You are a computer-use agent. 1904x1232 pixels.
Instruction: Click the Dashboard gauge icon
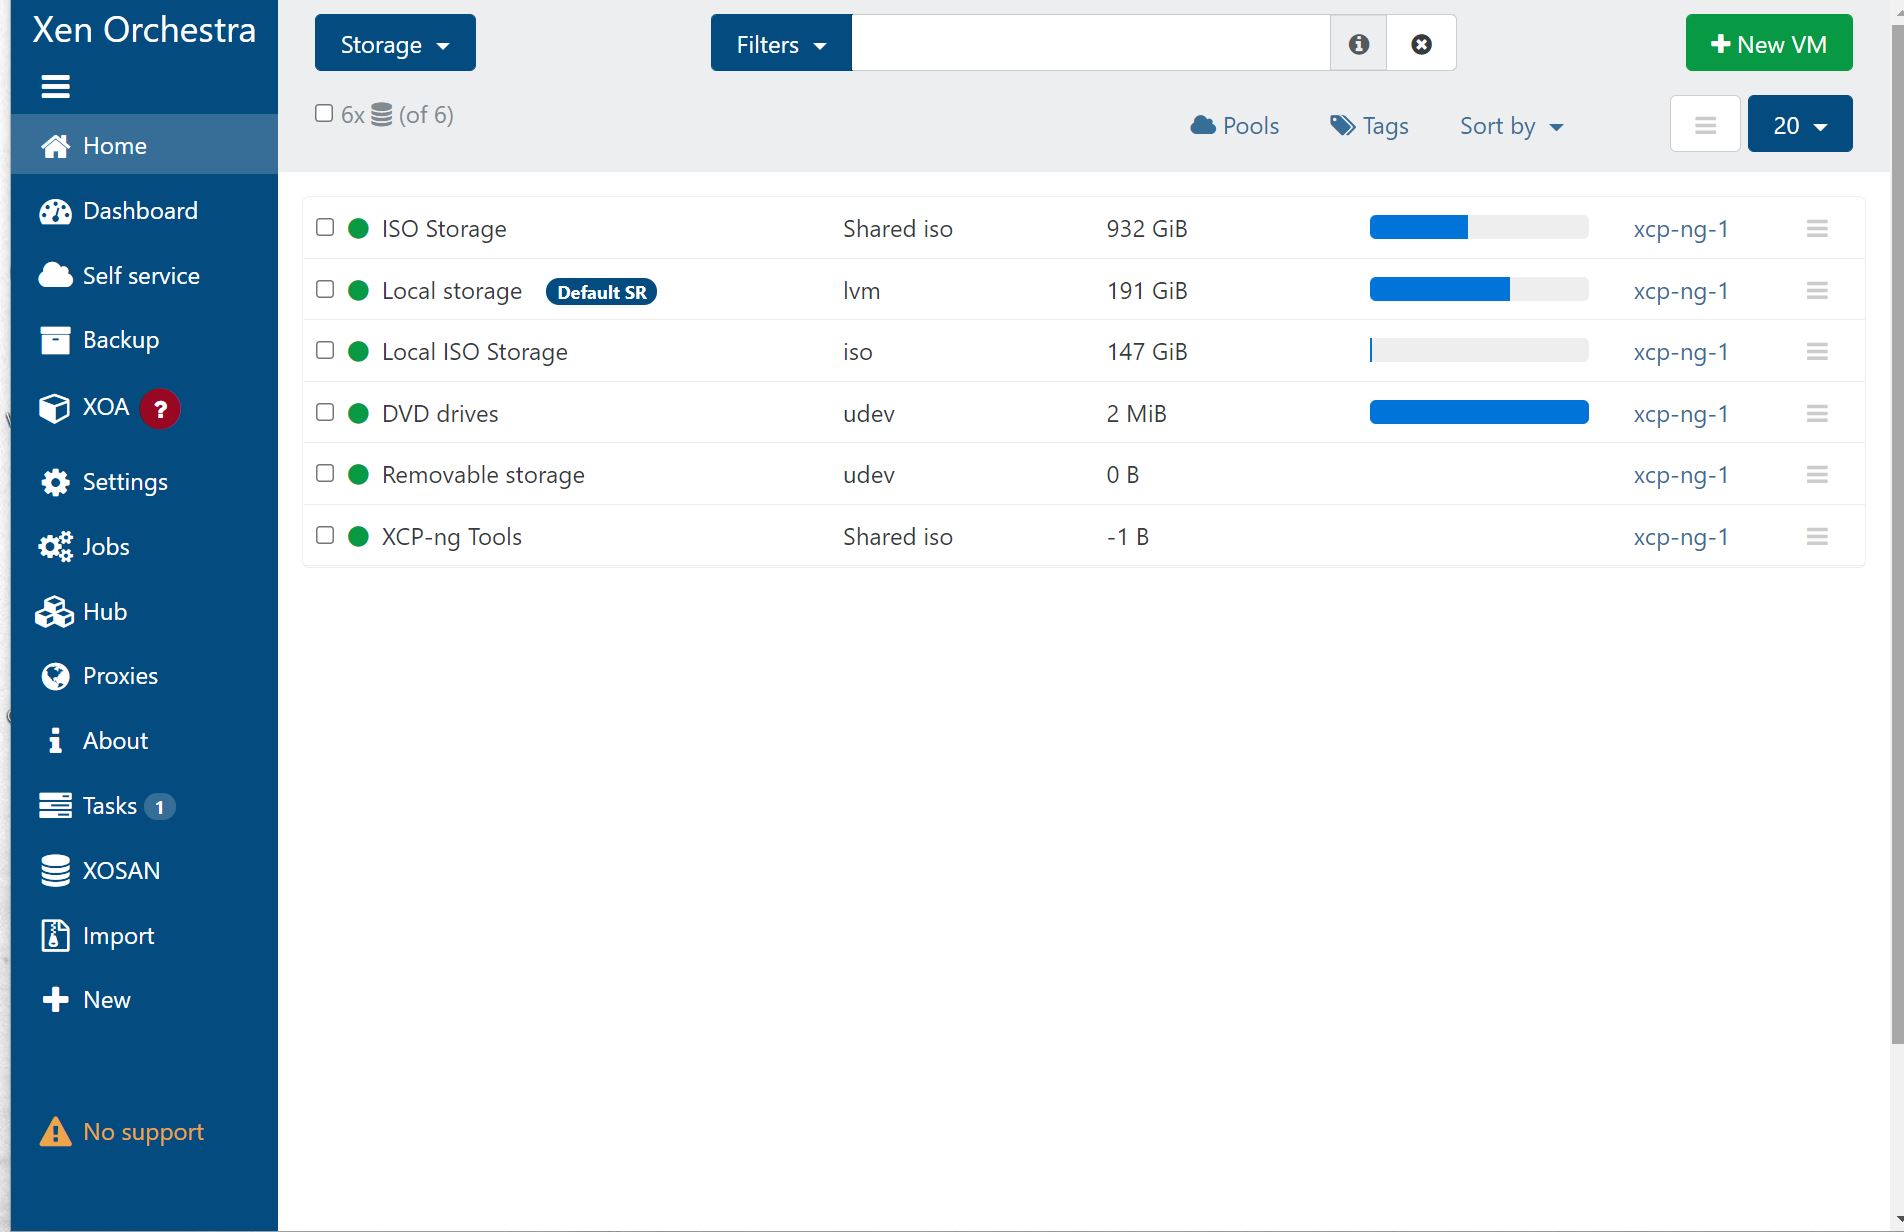56,211
